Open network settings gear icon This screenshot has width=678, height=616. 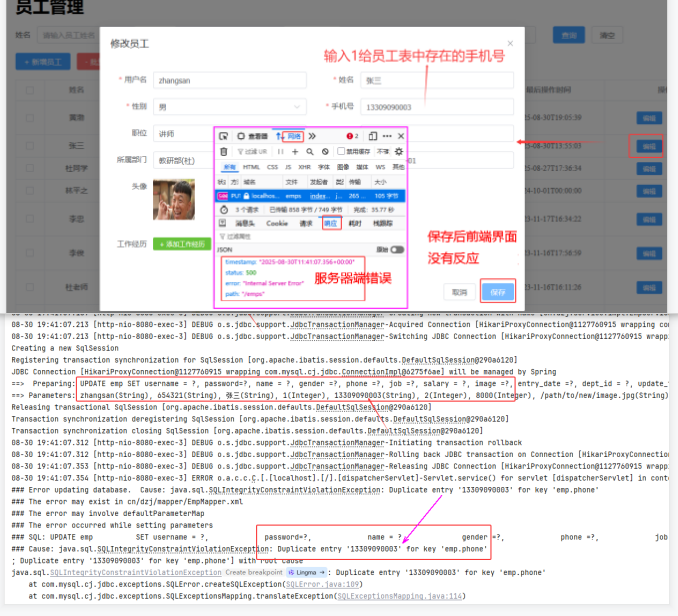tap(399, 152)
